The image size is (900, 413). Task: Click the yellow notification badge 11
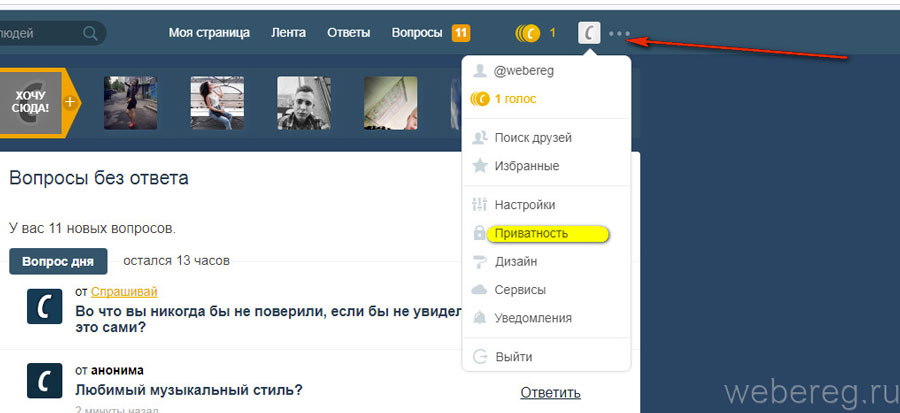pyautogui.click(x=461, y=33)
